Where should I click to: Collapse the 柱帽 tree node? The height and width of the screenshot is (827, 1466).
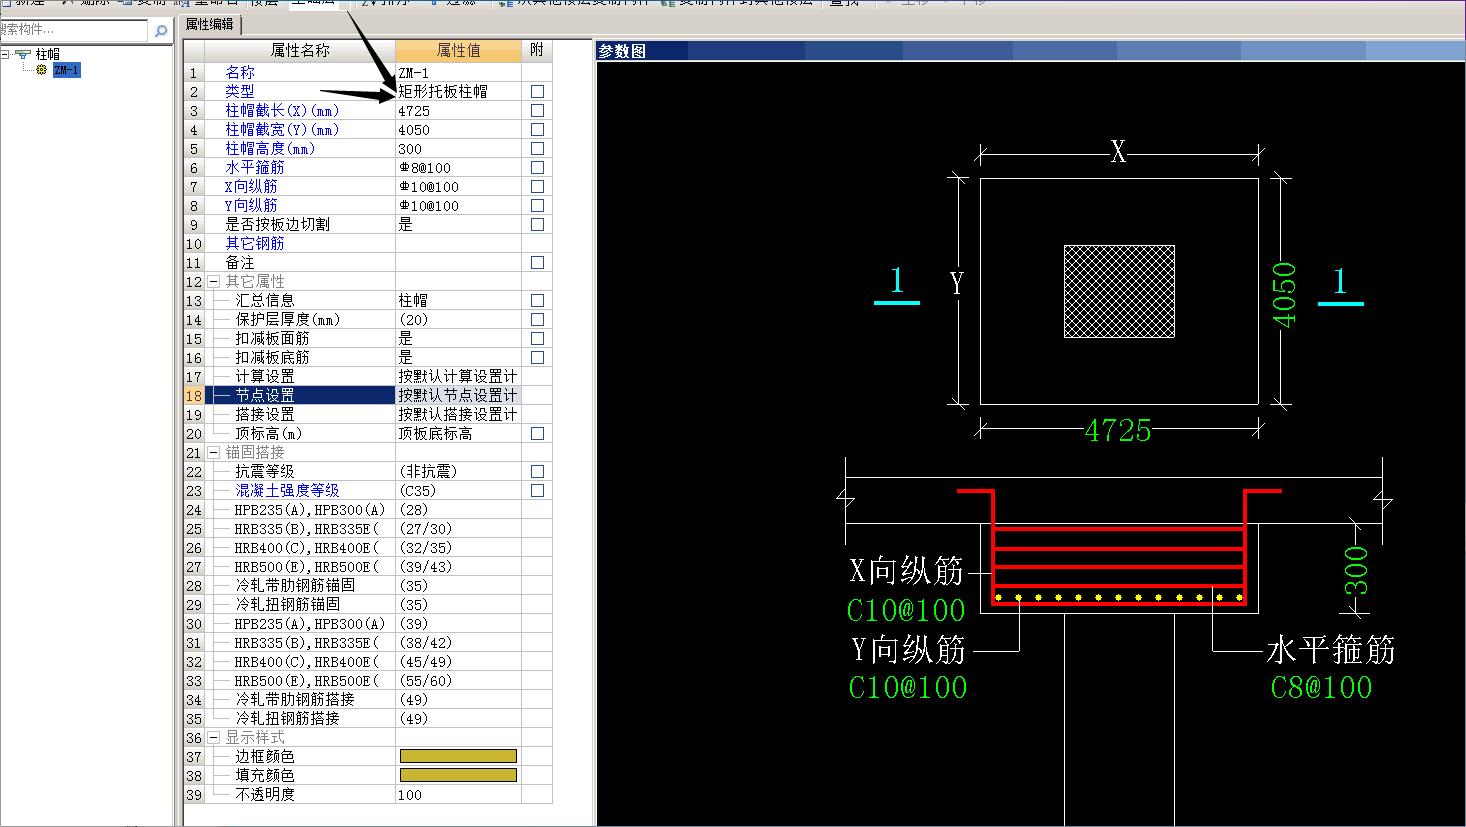tap(5, 54)
